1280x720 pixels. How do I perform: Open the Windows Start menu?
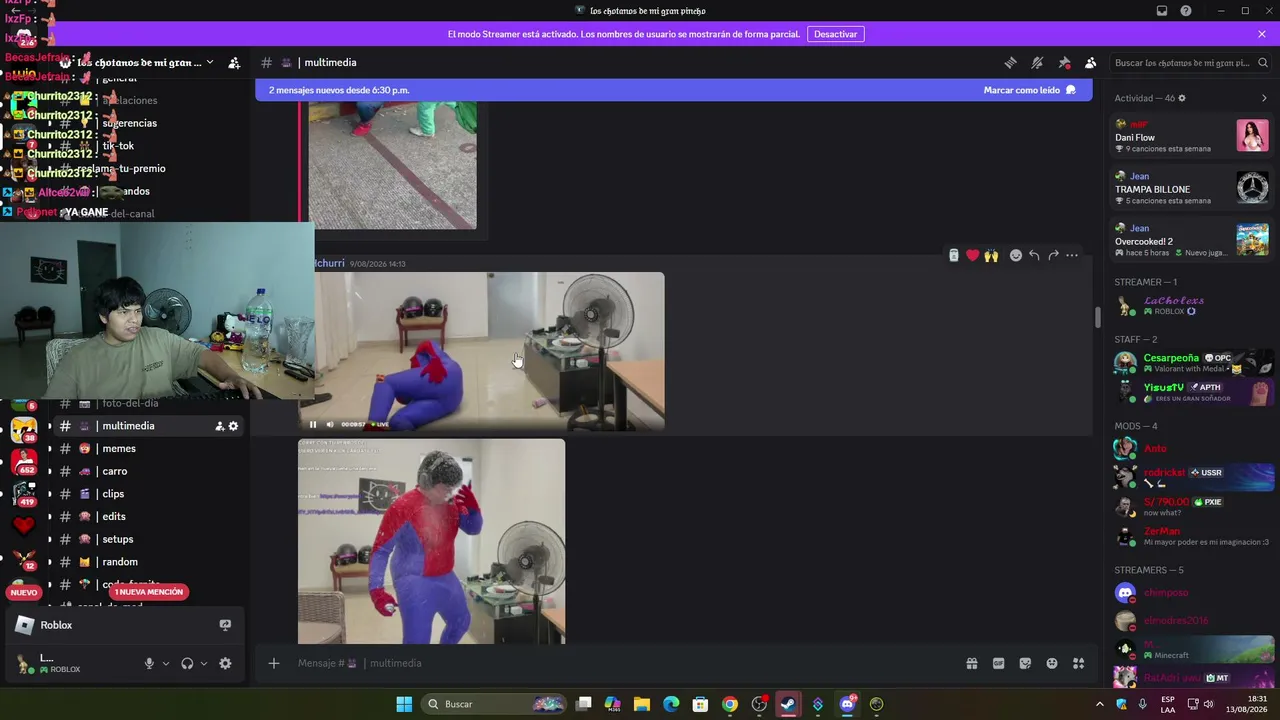404,704
